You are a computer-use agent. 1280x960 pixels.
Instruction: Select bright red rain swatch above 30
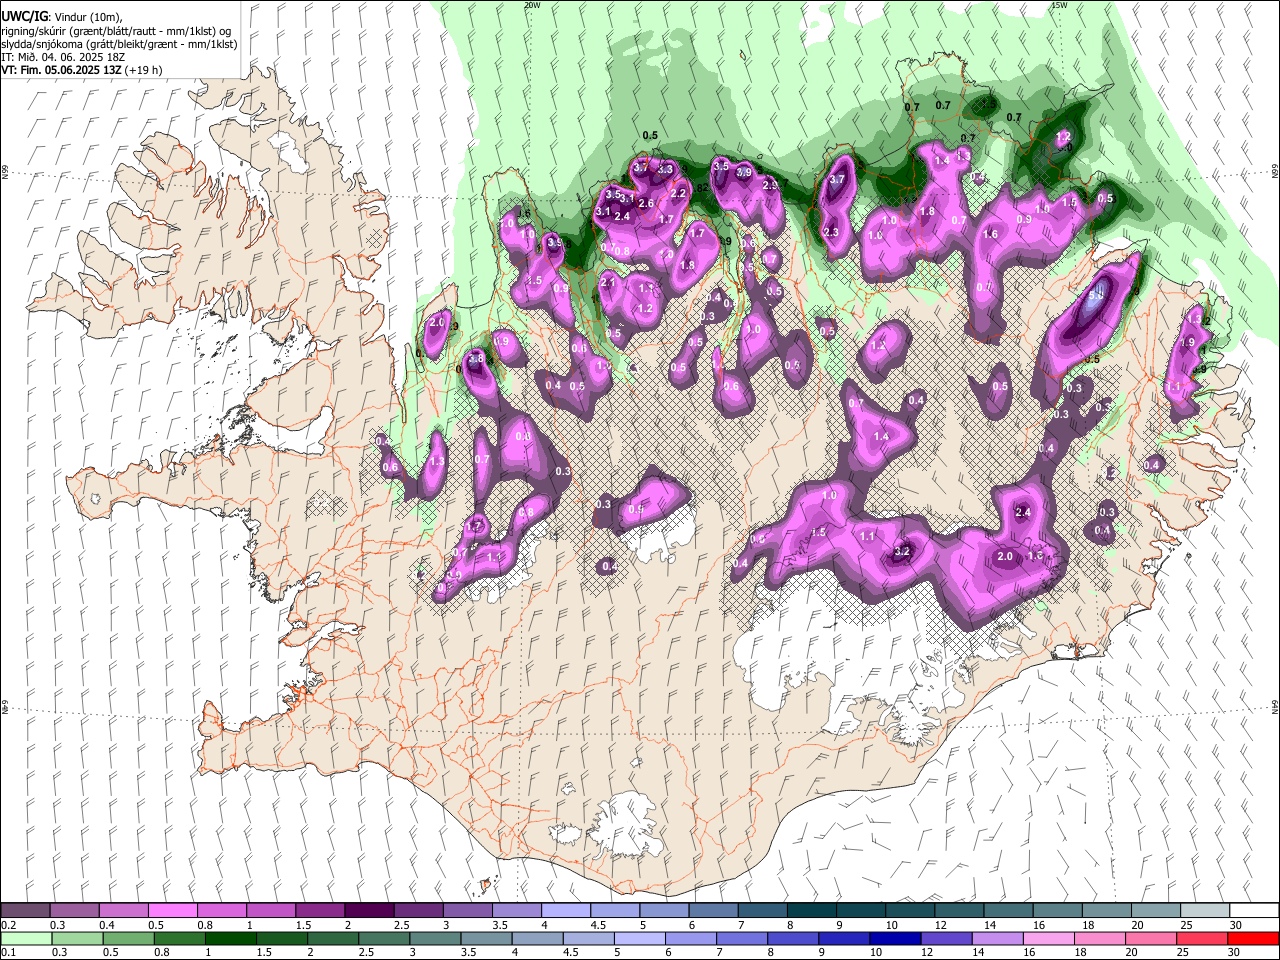[1254, 938]
